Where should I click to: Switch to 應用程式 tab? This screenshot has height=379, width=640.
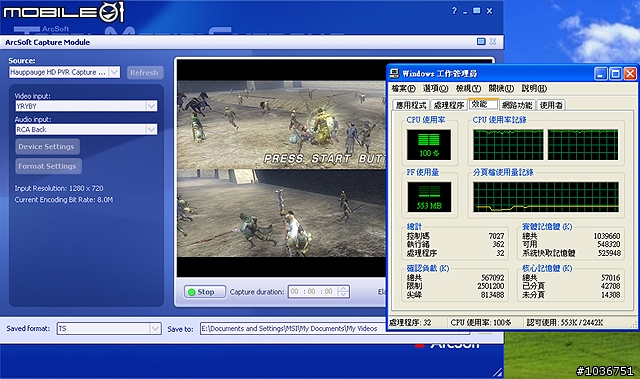[411, 105]
